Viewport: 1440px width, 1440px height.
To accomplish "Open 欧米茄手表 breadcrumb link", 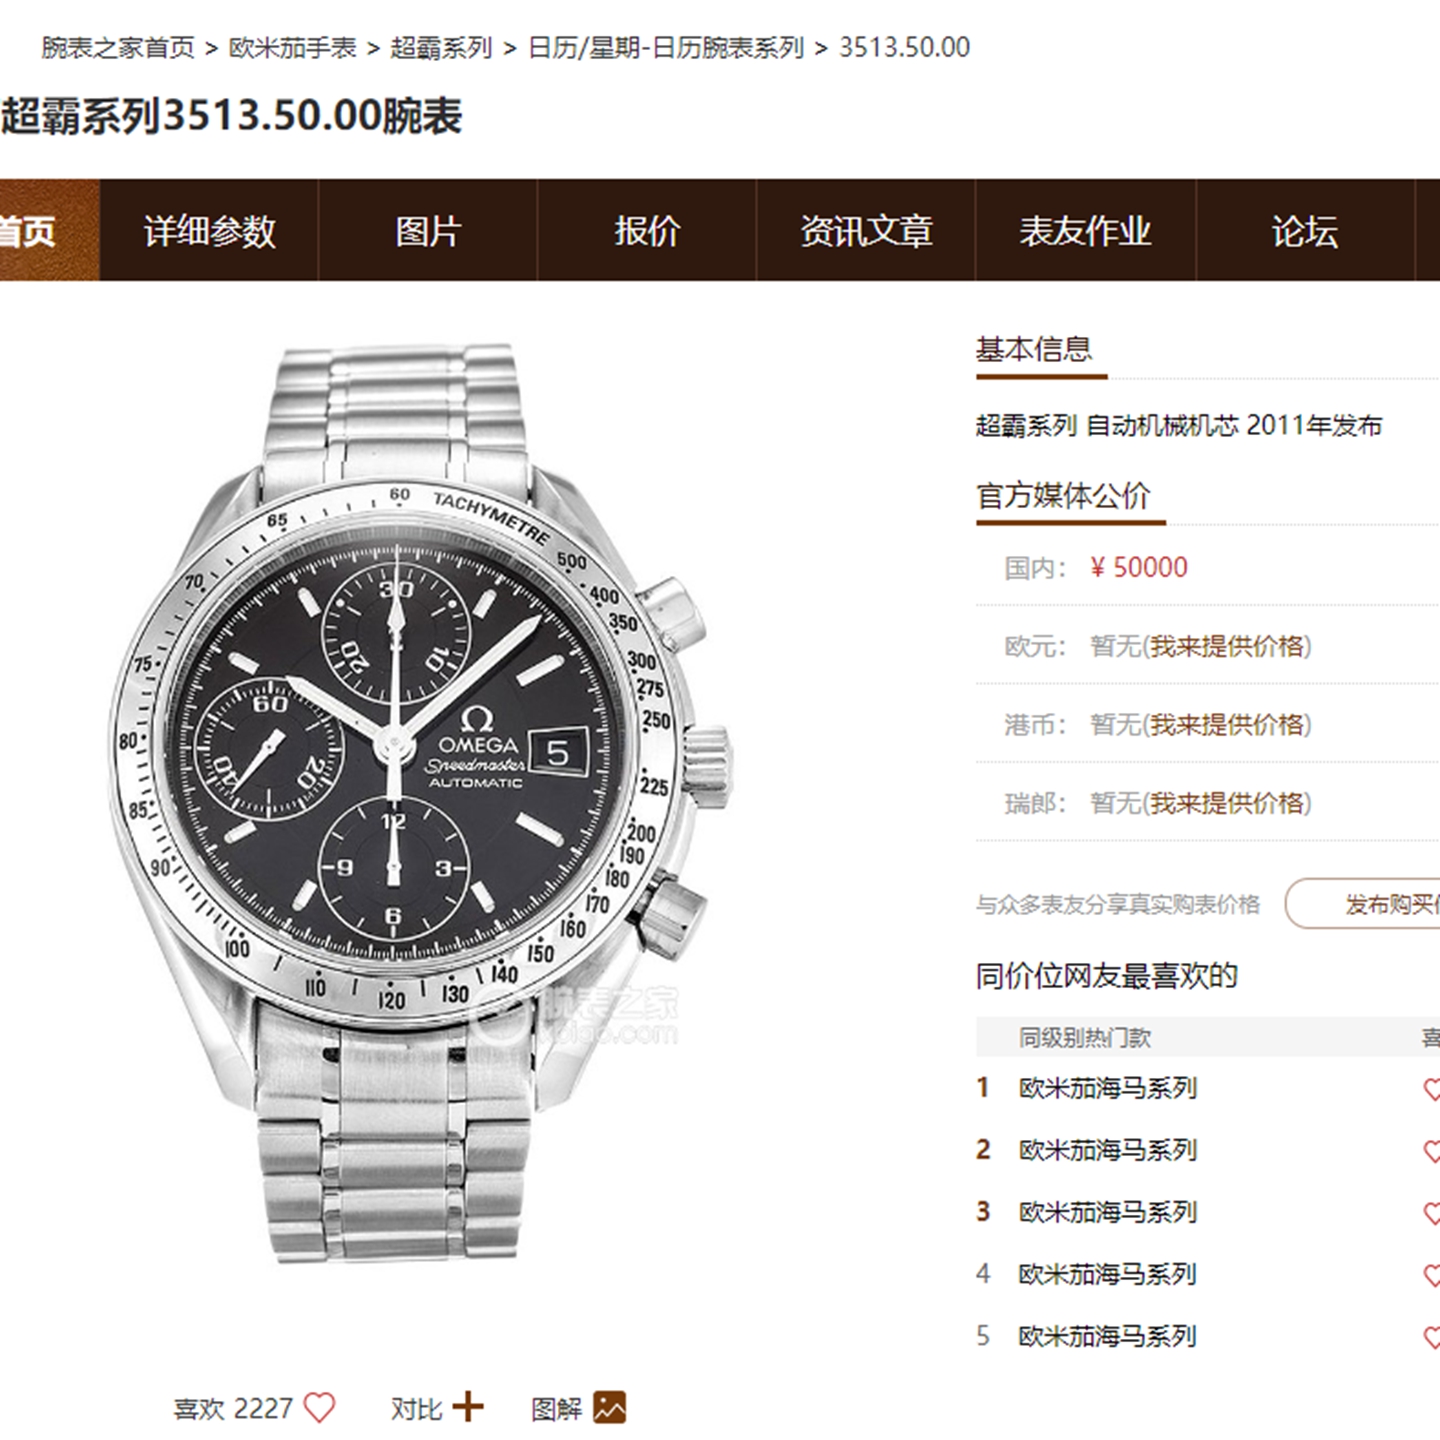I will pyautogui.click(x=293, y=47).
